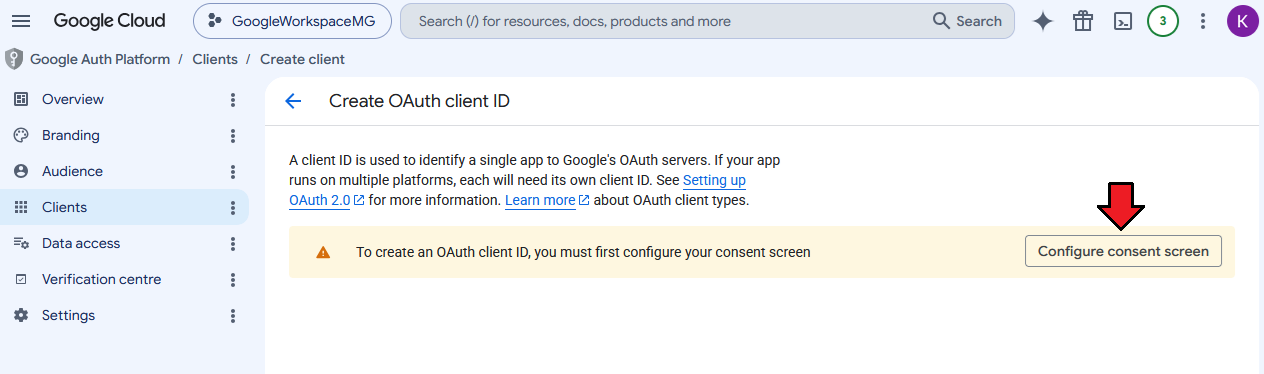Open the vertical dots settings menu in header
The width and height of the screenshot is (1264, 374).
tap(1203, 21)
